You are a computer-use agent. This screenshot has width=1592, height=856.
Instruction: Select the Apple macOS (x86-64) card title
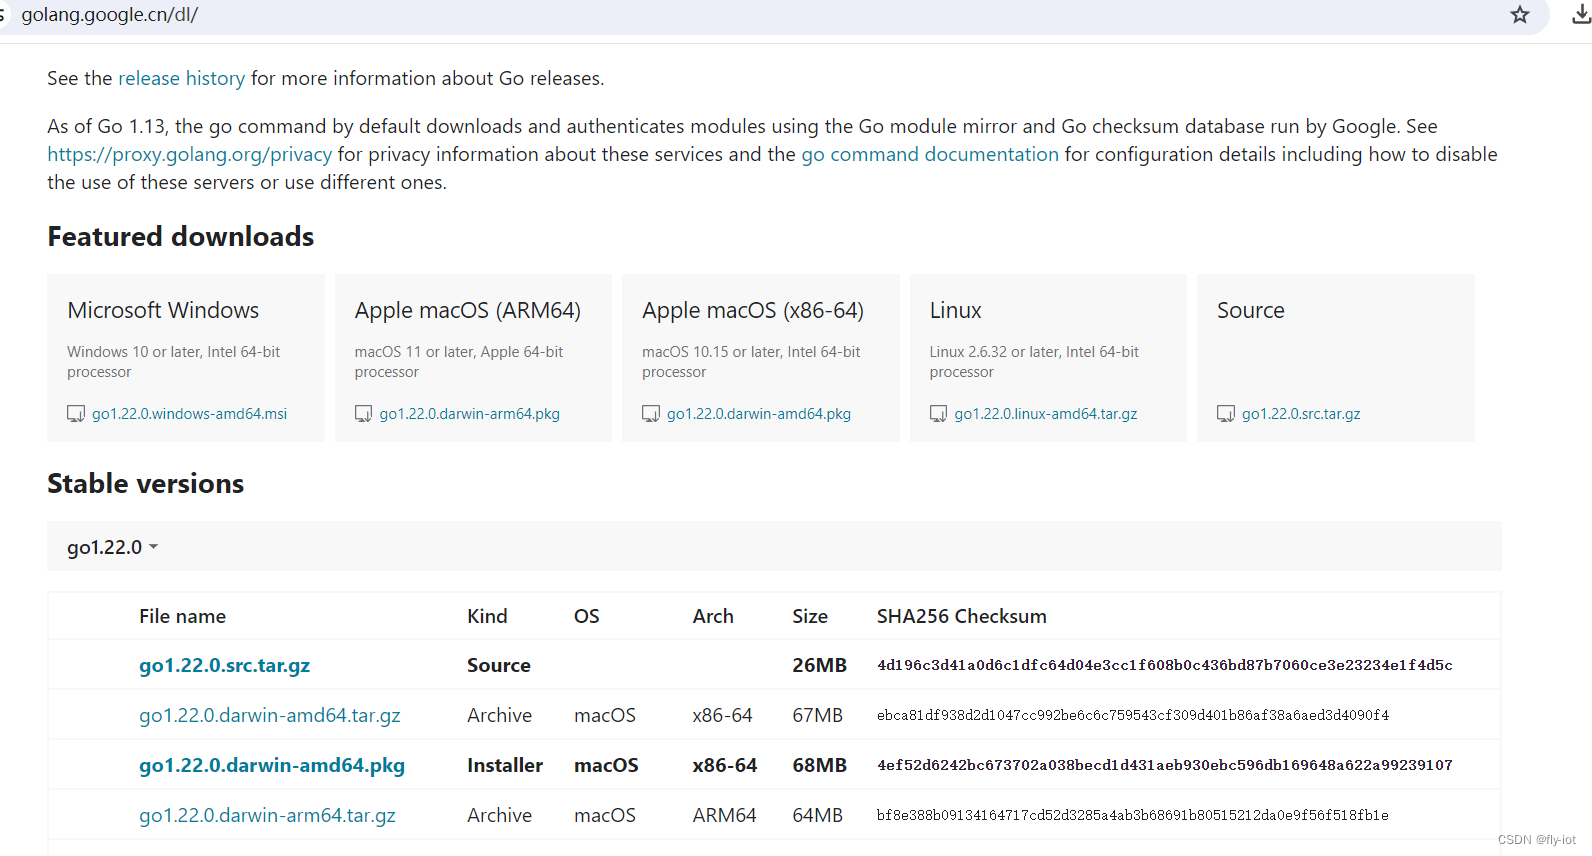[753, 310]
